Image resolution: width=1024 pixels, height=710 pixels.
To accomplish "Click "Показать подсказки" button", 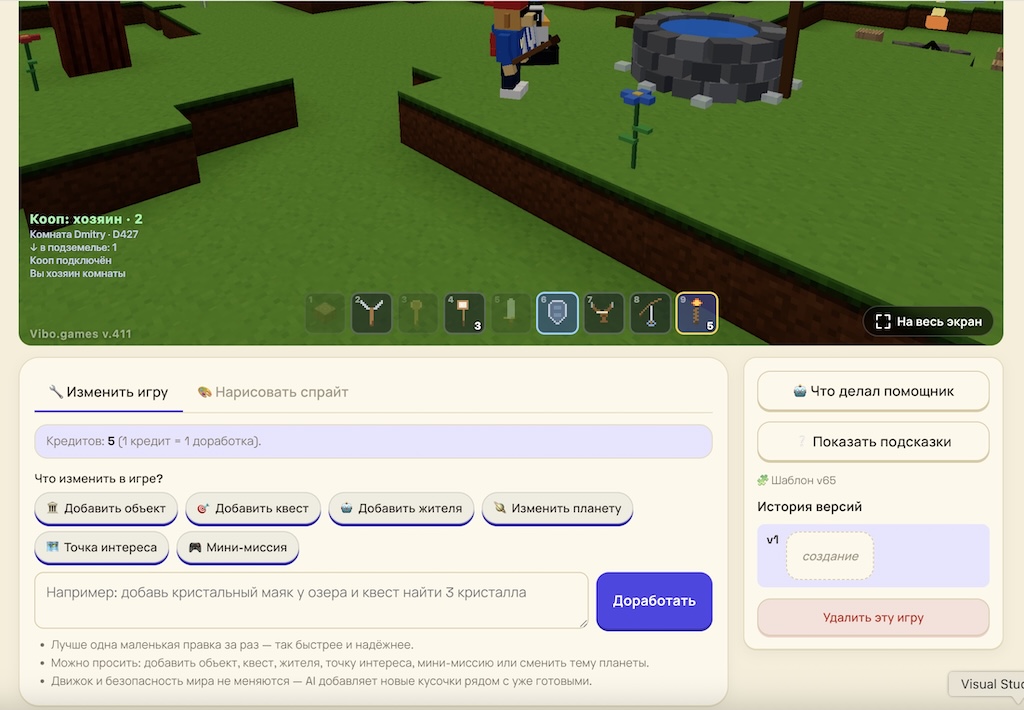I will [x=873, y=442].
